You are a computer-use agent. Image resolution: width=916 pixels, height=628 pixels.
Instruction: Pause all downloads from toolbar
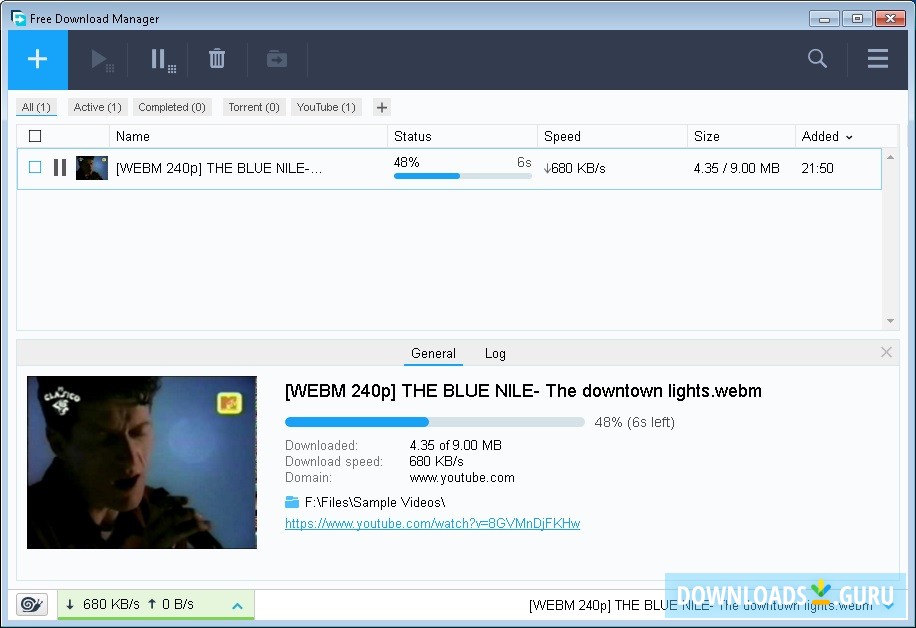pos(162,60)
